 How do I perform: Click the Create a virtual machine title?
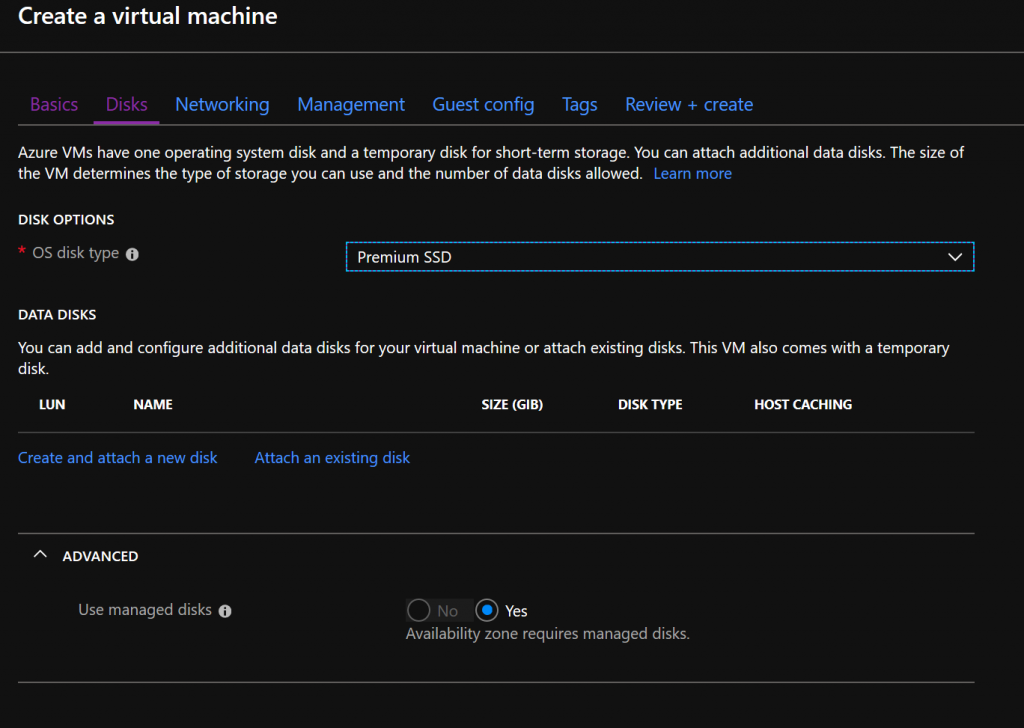pos(148,16)
